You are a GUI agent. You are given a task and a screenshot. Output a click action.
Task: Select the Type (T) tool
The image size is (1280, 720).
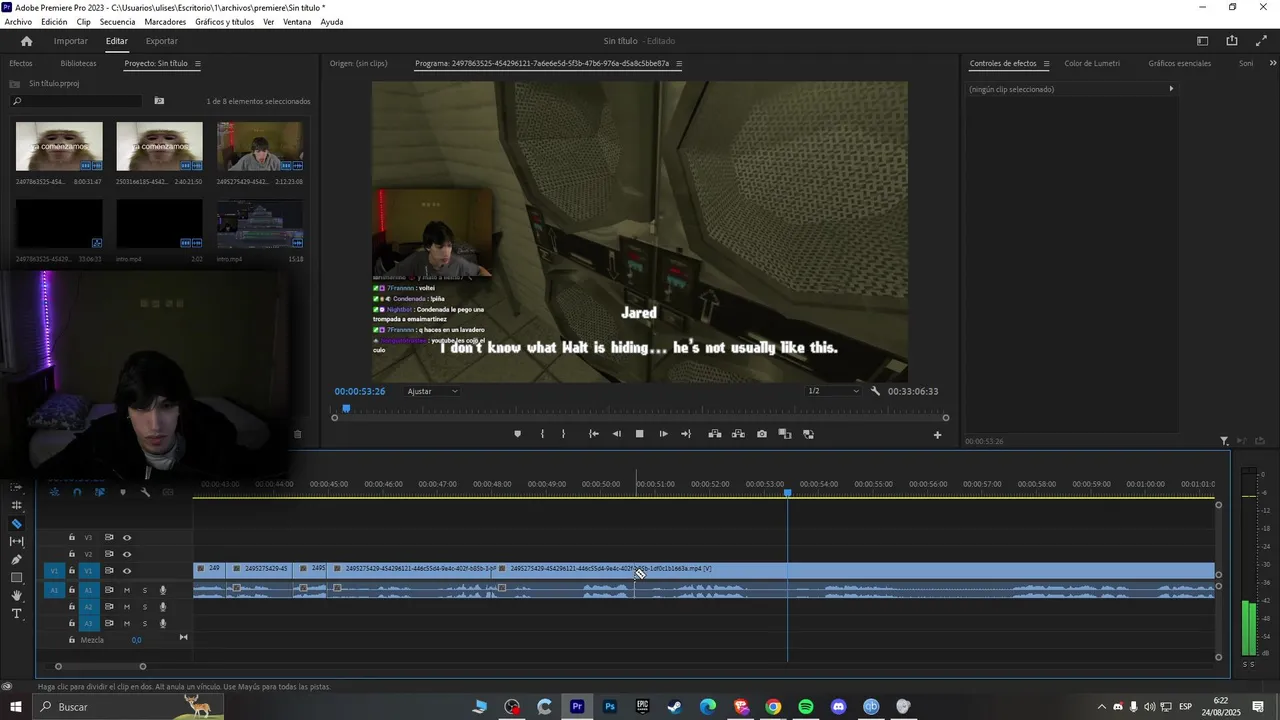pos(16,614)
